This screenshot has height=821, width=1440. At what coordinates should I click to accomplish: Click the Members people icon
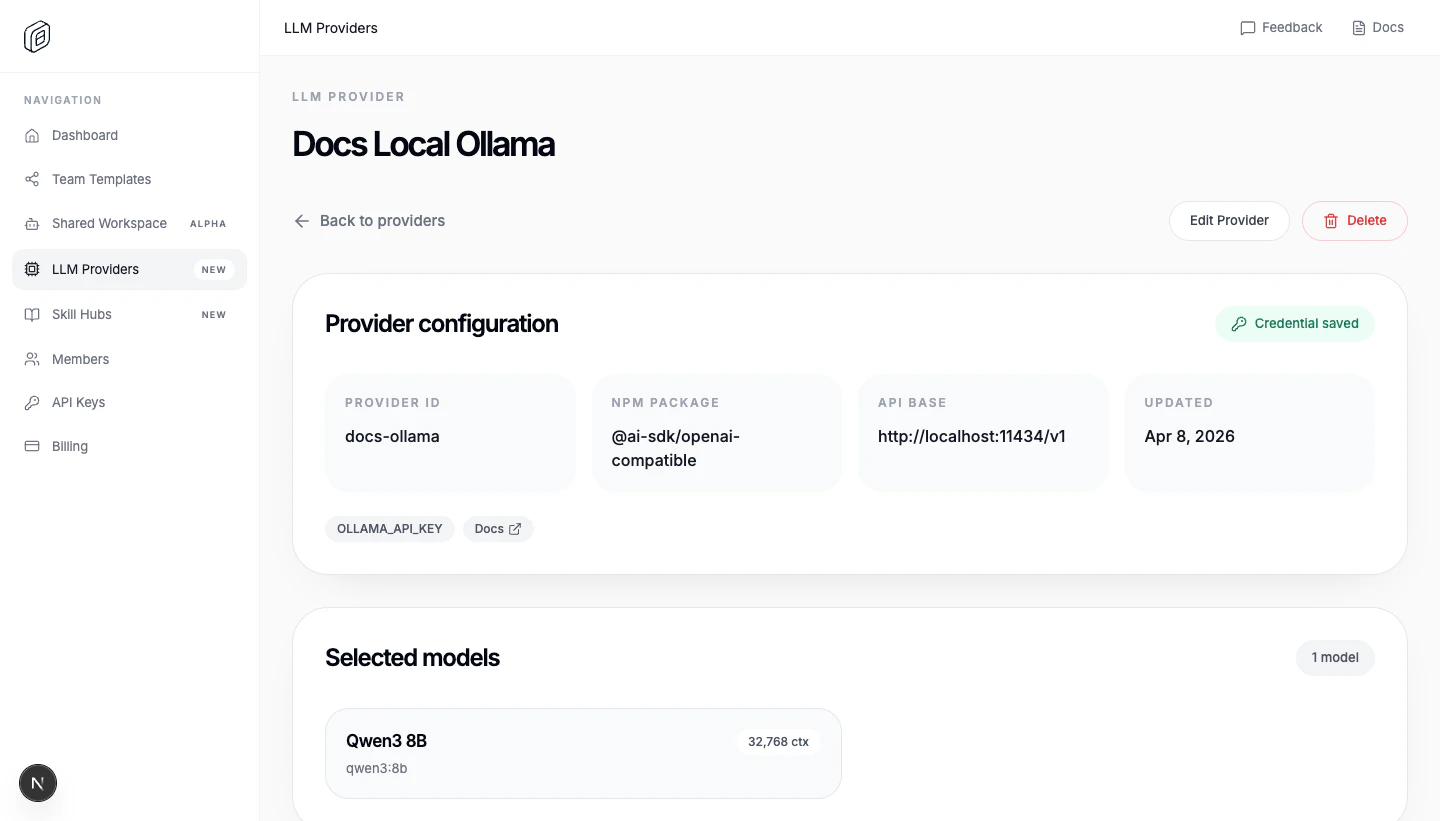coord(31,359)
